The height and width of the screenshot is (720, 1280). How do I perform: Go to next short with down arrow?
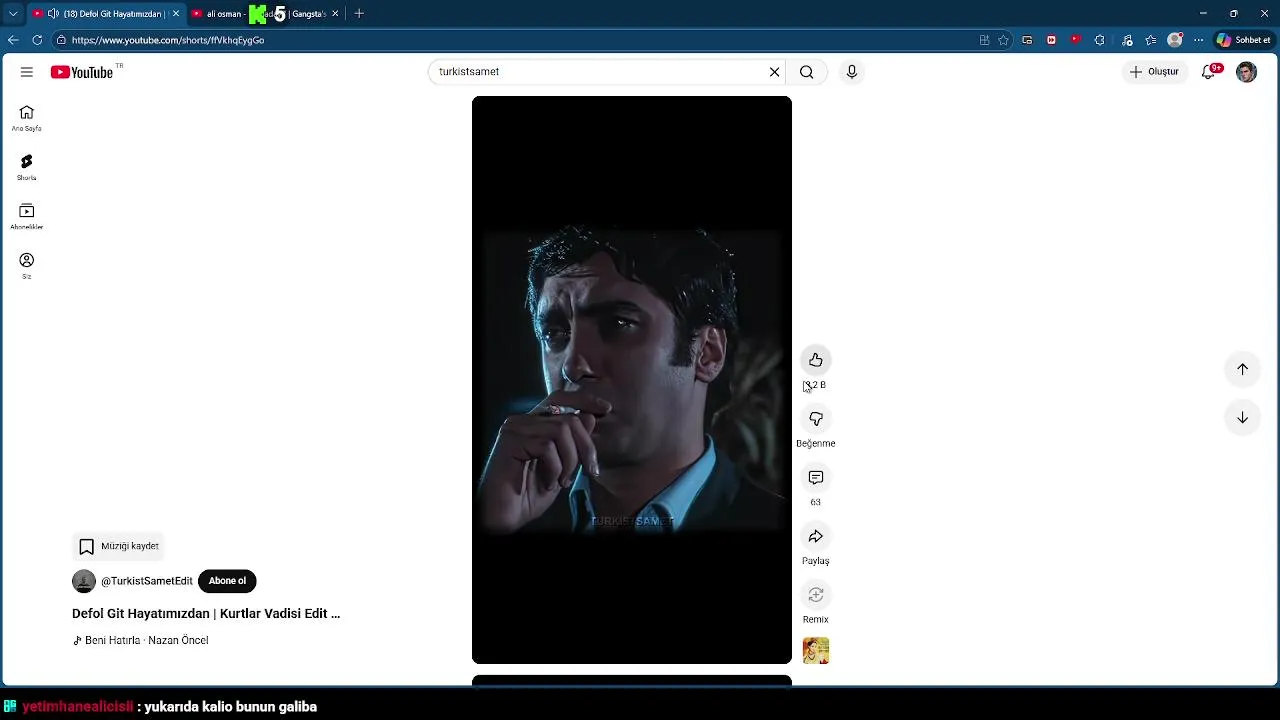point(1242,418)
